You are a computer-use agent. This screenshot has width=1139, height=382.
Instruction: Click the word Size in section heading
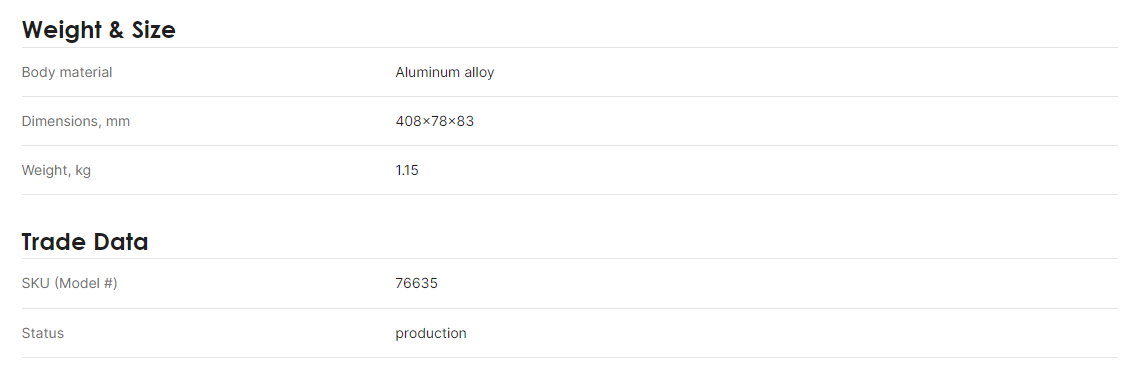(x=153, y=30)
